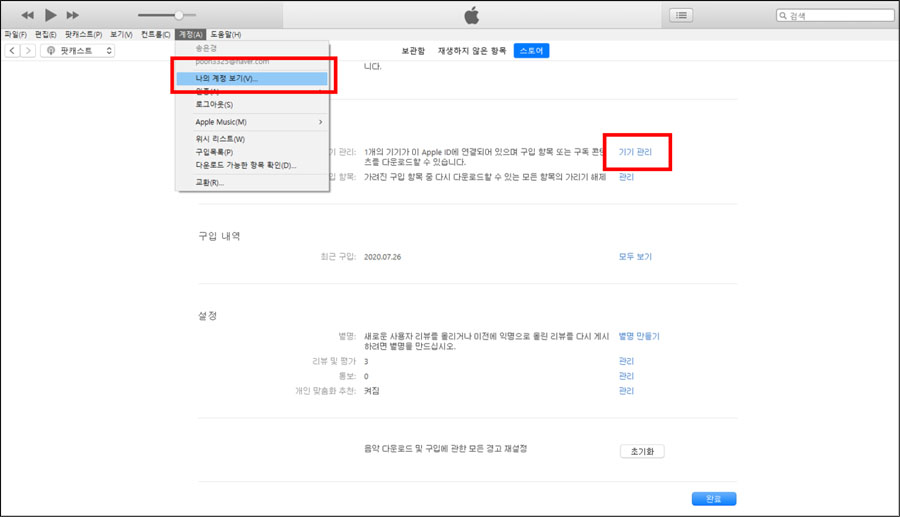The height and width of the screenshot is (517, 900).
Task: Open the 모두 보기 purchase history link
Action: coord(635,257)
